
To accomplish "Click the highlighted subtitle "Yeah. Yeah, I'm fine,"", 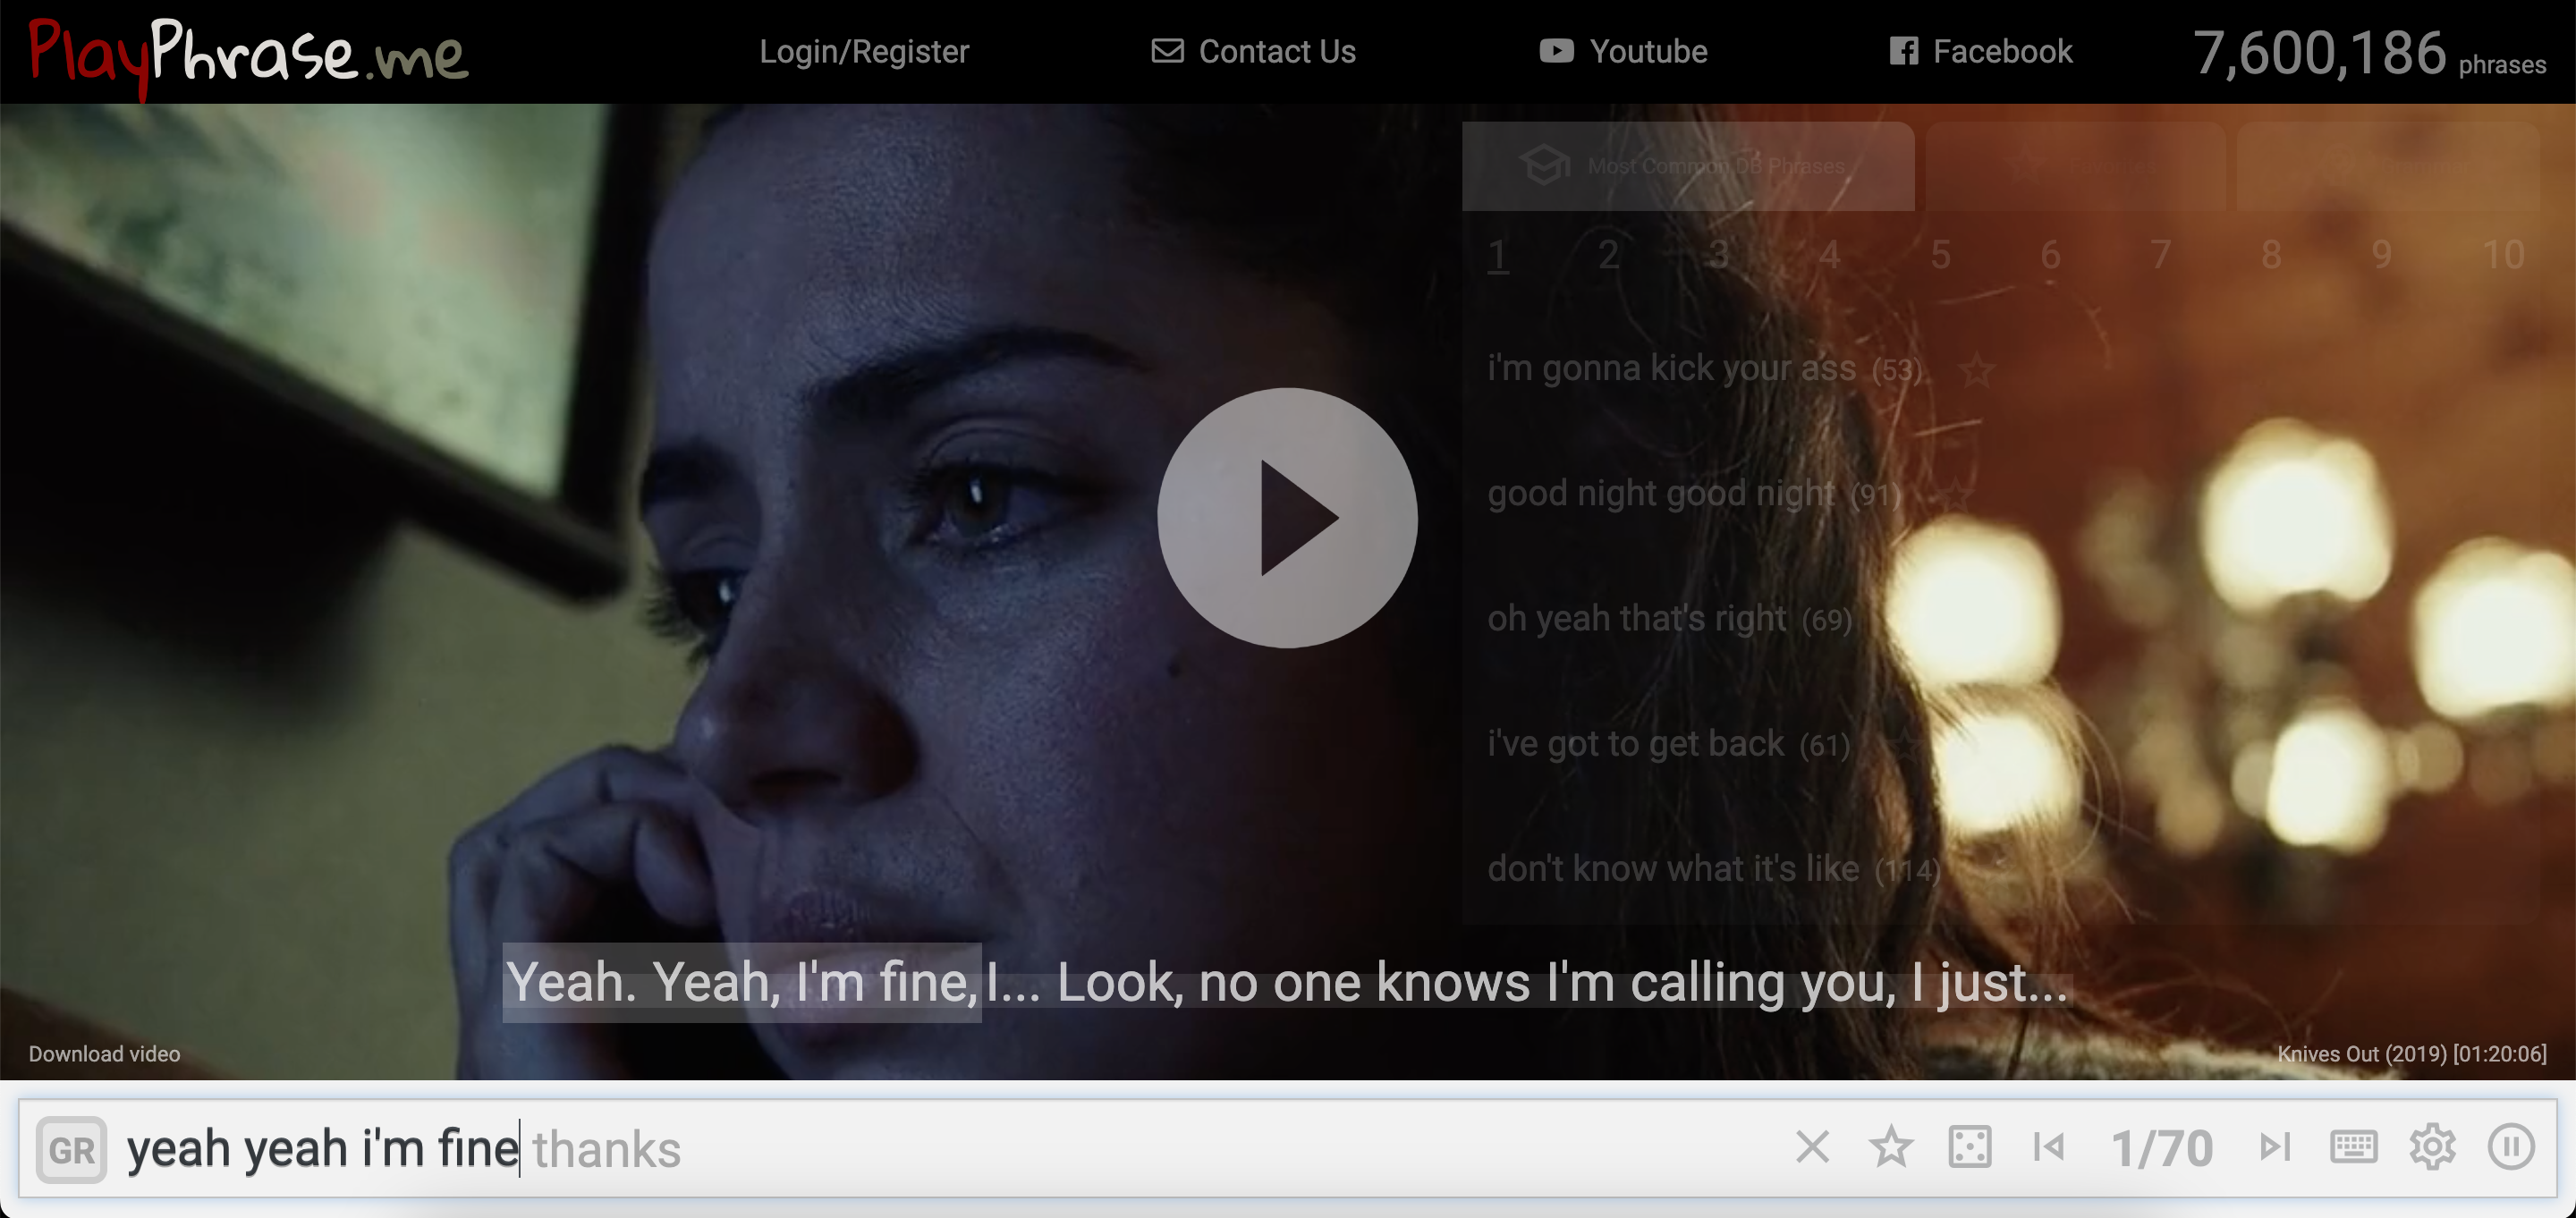I will (x=741, y=982).
